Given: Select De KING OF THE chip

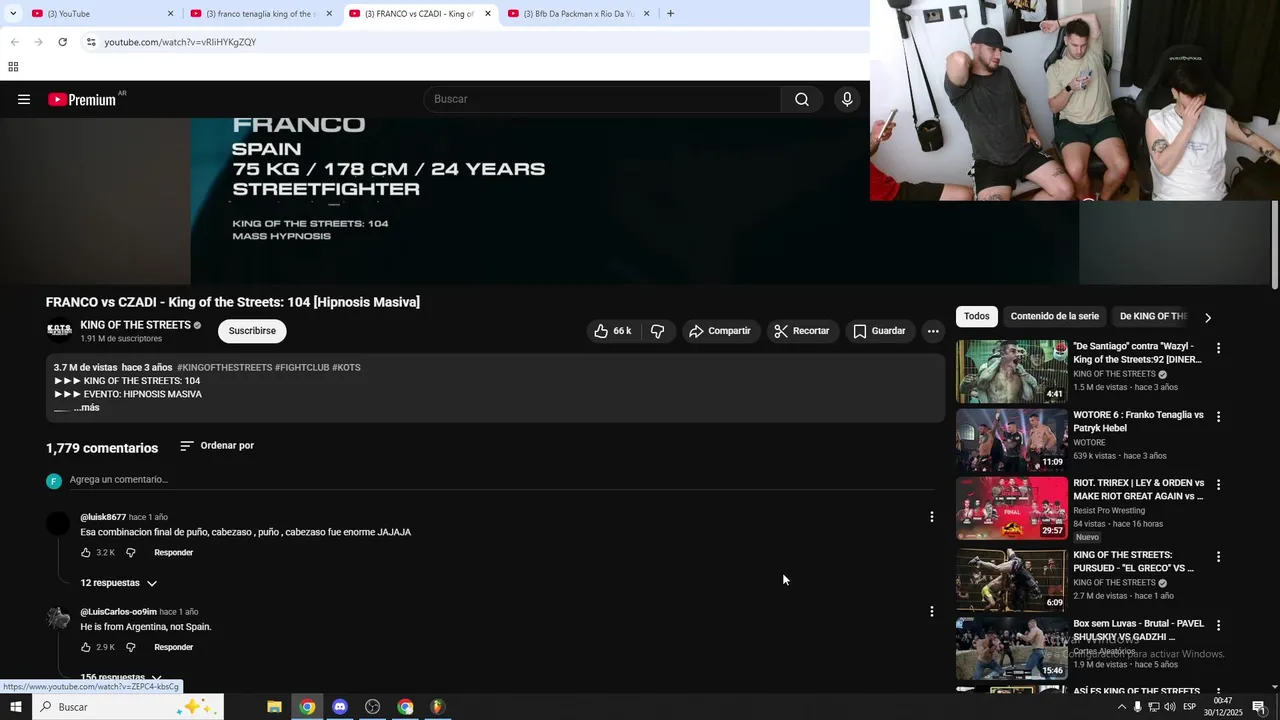Looking at the screenshot, I should [1152, 316].
